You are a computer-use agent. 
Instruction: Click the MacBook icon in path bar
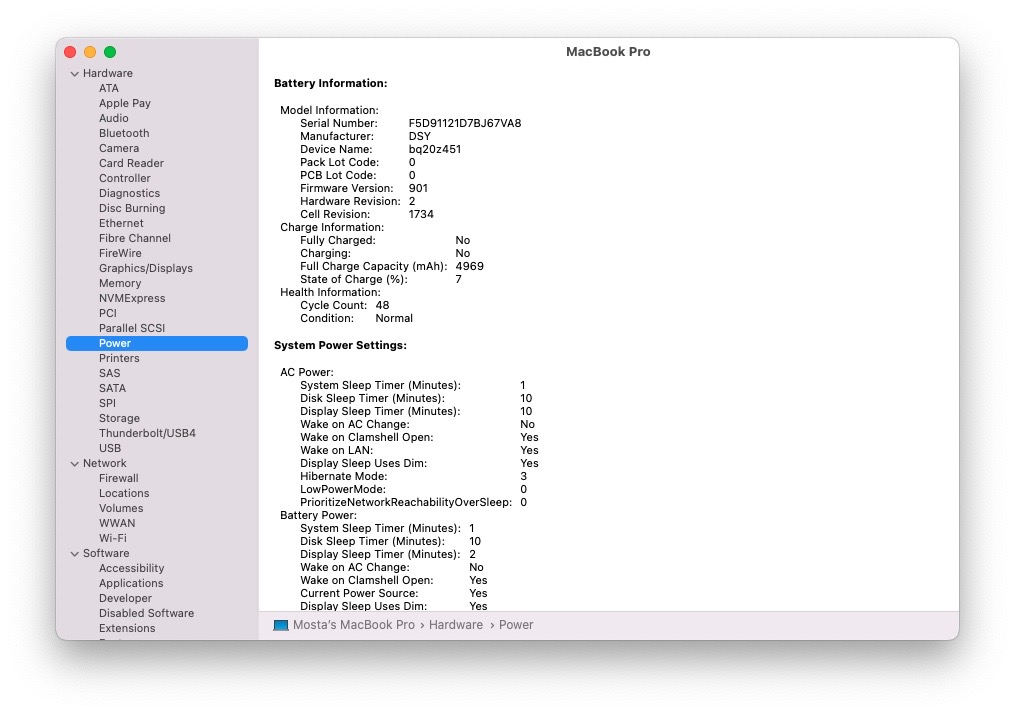click(x=280, y=625)
